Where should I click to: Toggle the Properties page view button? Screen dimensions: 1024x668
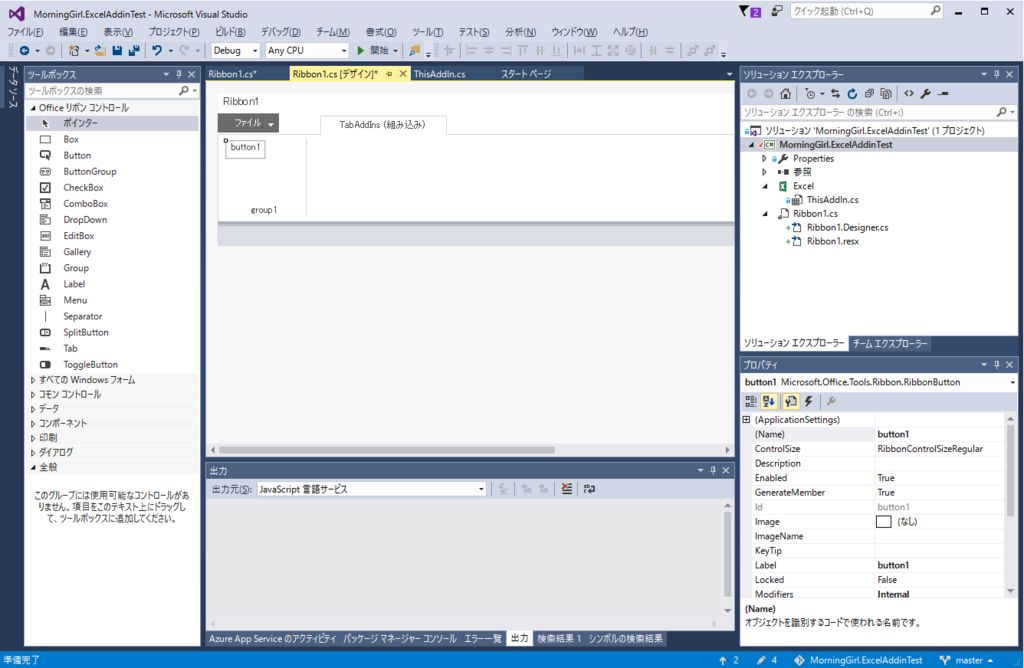[791, 402]
